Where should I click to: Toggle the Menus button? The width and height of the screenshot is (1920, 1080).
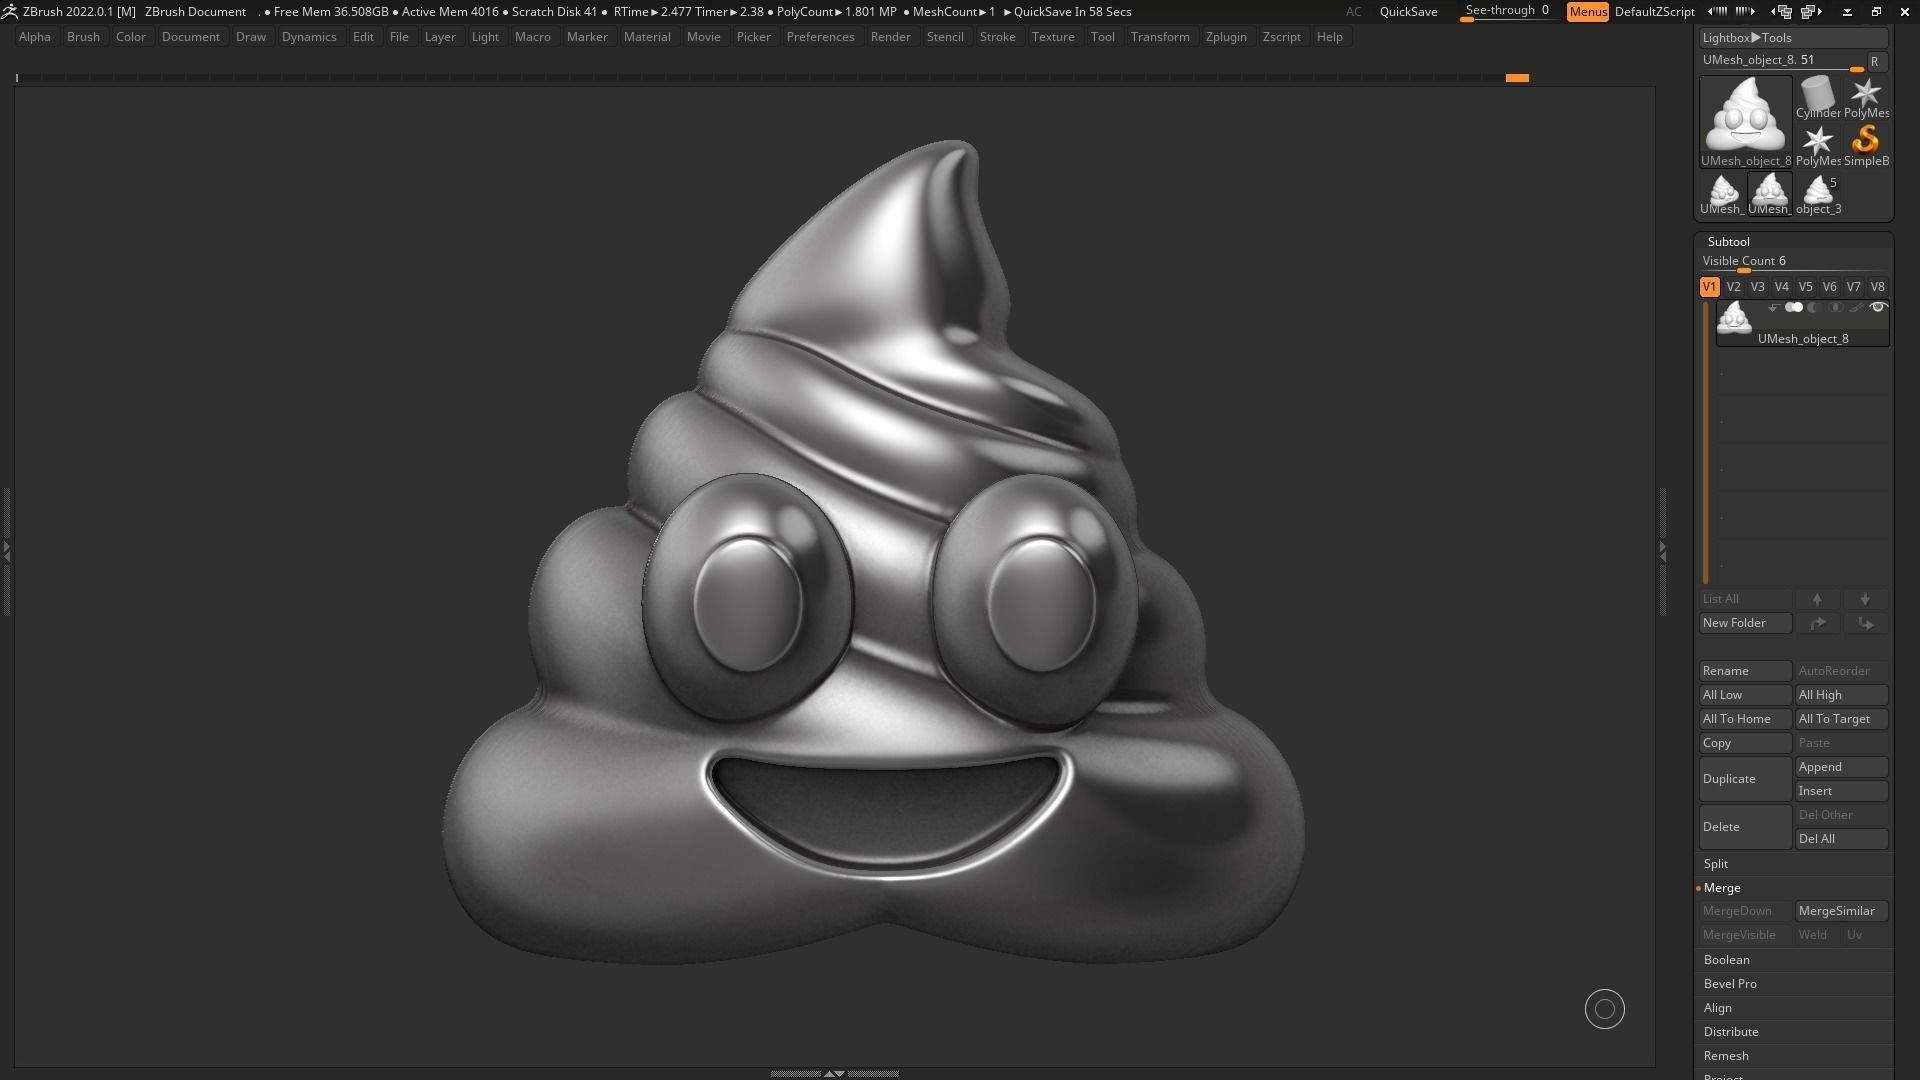[1587, 12]
